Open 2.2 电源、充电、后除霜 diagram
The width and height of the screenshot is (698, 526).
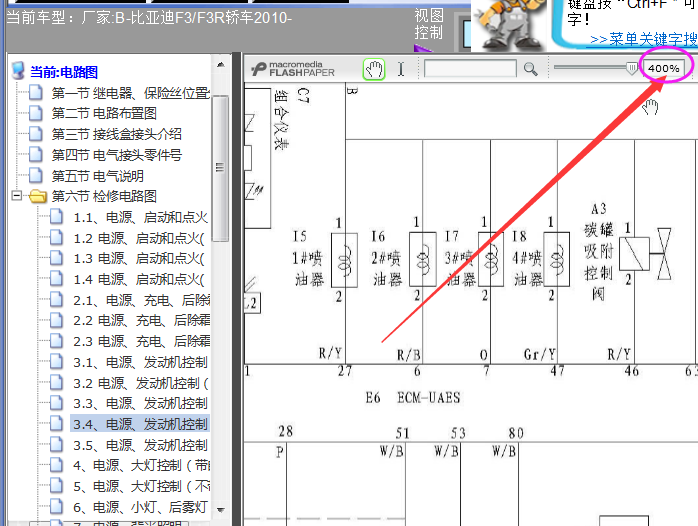click(142, 320)
